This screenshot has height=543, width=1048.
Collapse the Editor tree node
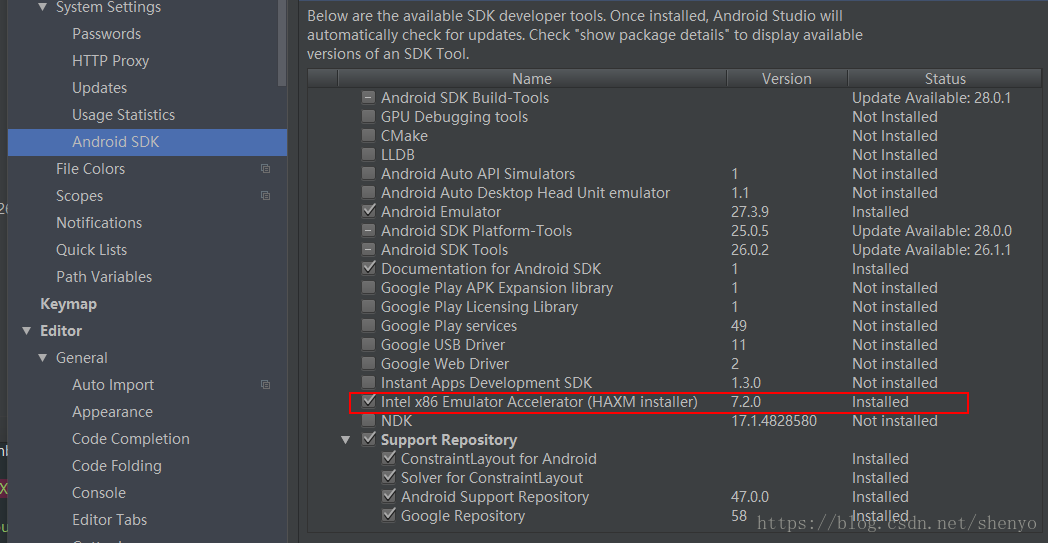coord(27,331)
